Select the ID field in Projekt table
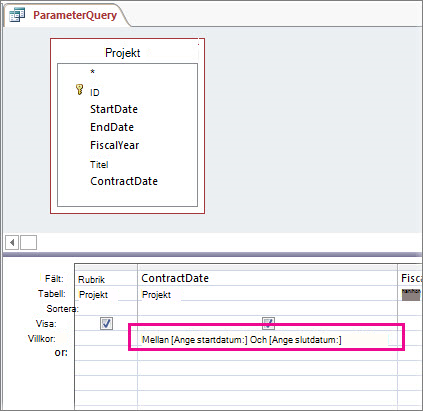The image size is (423, 411). (x=95, y=92)
